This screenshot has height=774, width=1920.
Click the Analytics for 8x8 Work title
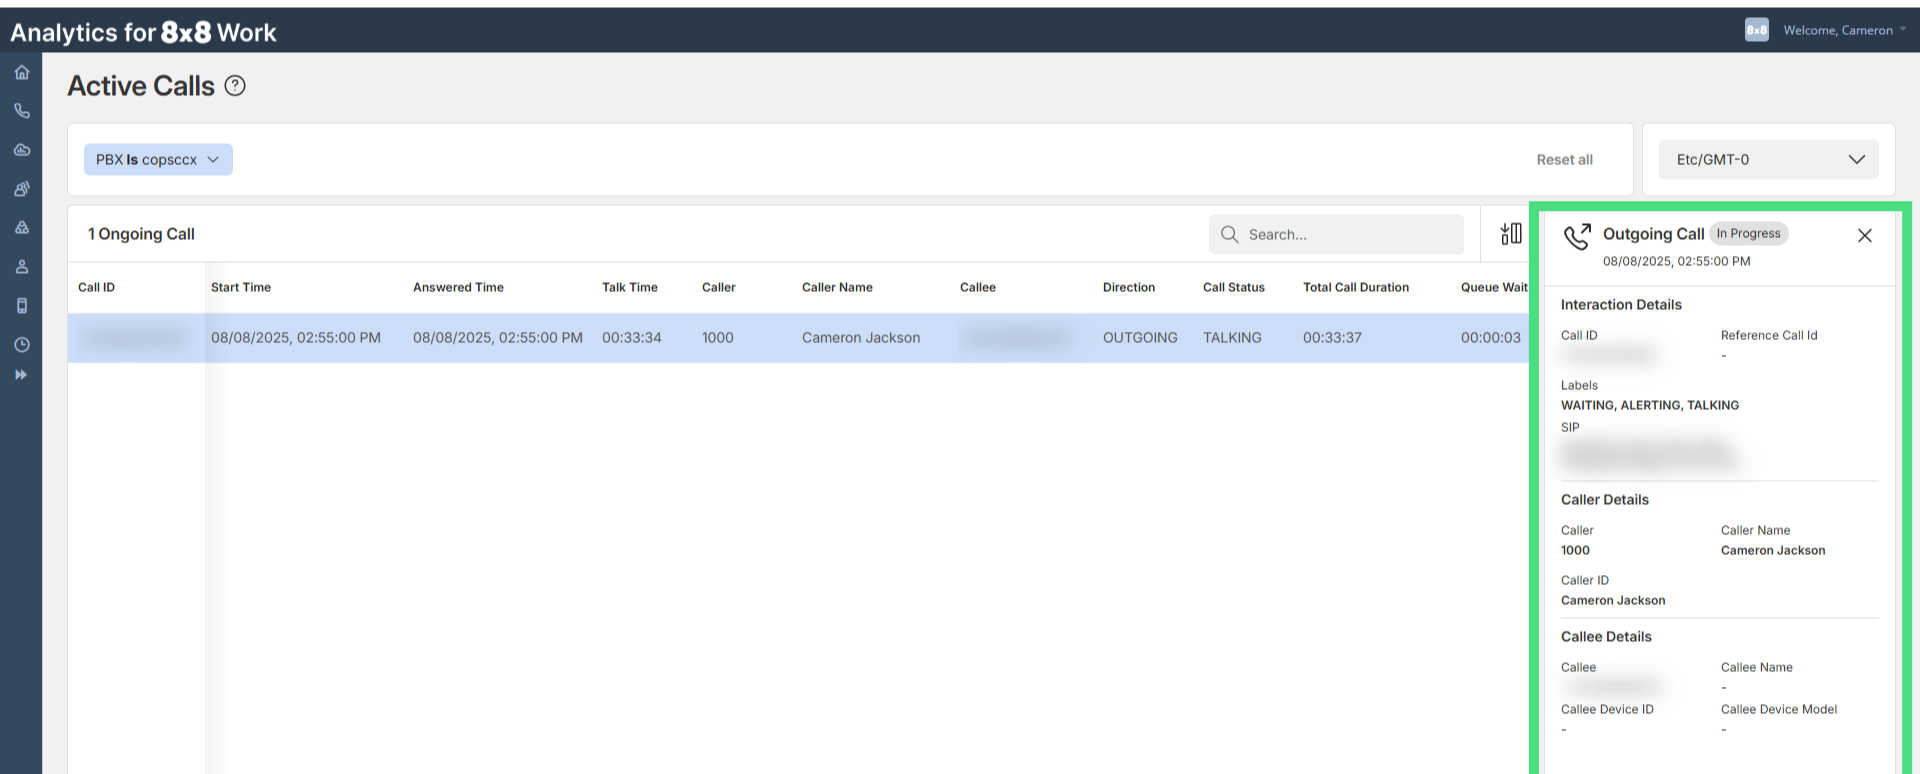pos(143,32)
